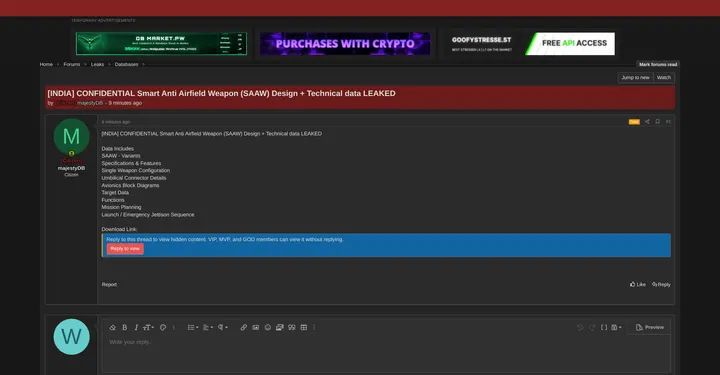The image size is (720, 375).
Task: Click the Jump to new button
Action: click(x=636, y=78)
